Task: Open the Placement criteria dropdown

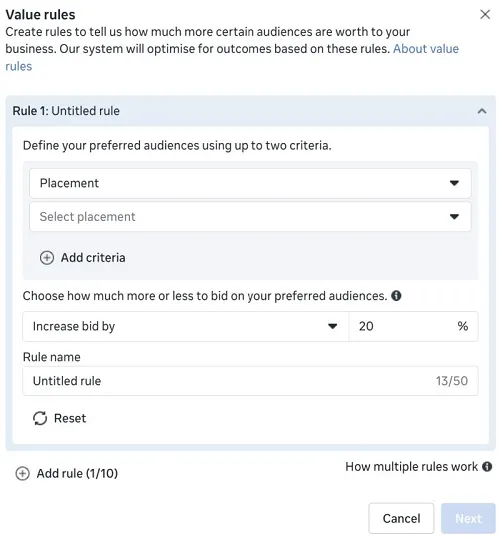Action: (x=250, y=183)
